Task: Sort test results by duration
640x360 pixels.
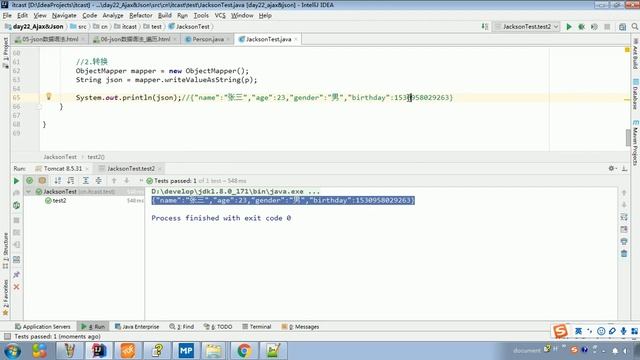Action: 71,180
